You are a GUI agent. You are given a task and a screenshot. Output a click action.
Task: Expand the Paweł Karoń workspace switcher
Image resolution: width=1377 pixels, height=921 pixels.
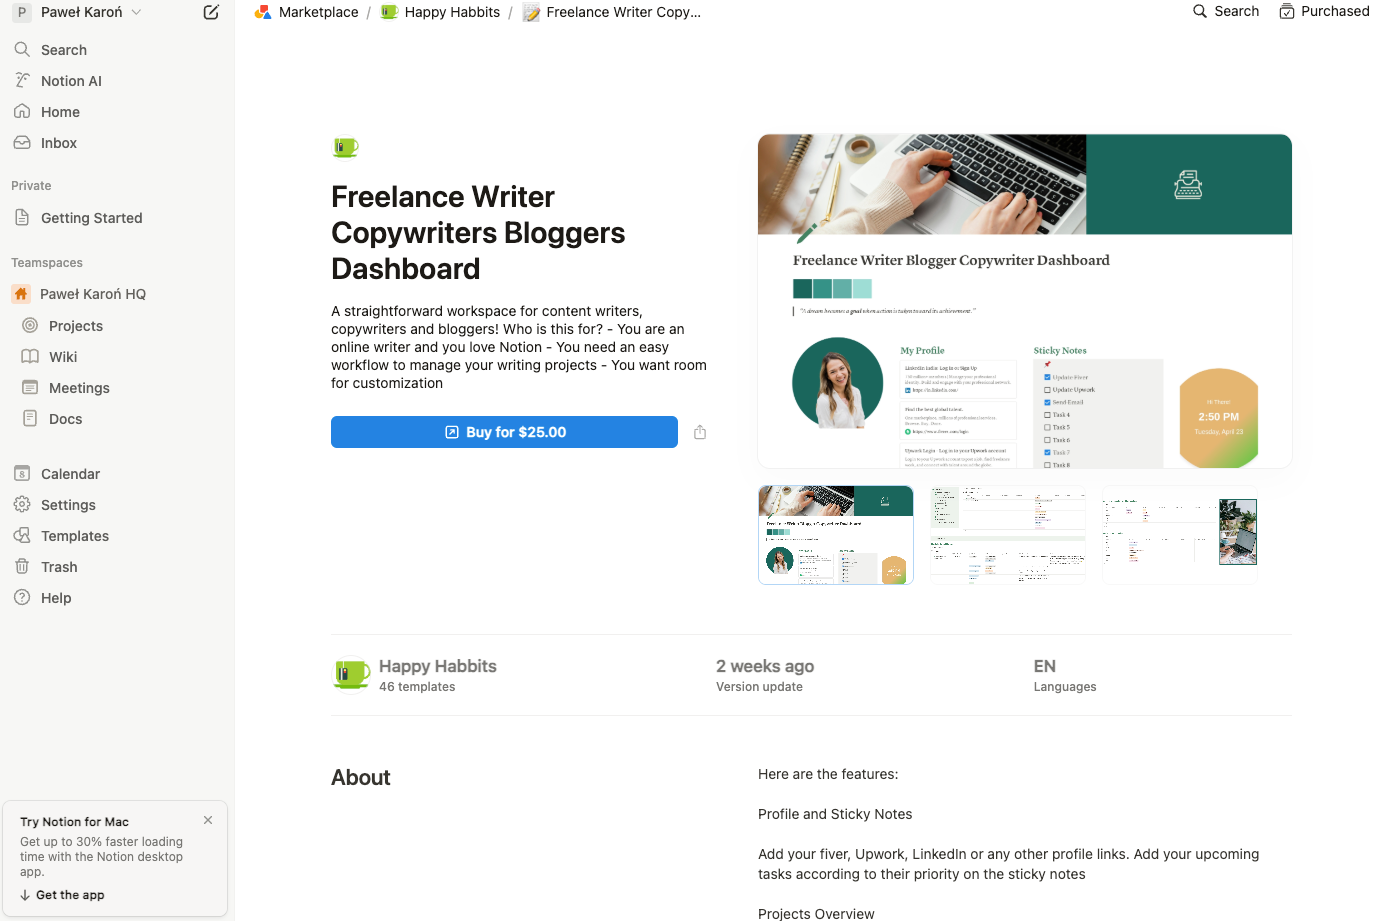point(78,12)
